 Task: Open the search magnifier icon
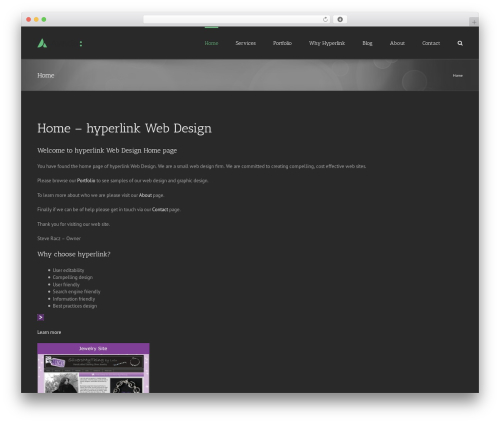point(460,43)
